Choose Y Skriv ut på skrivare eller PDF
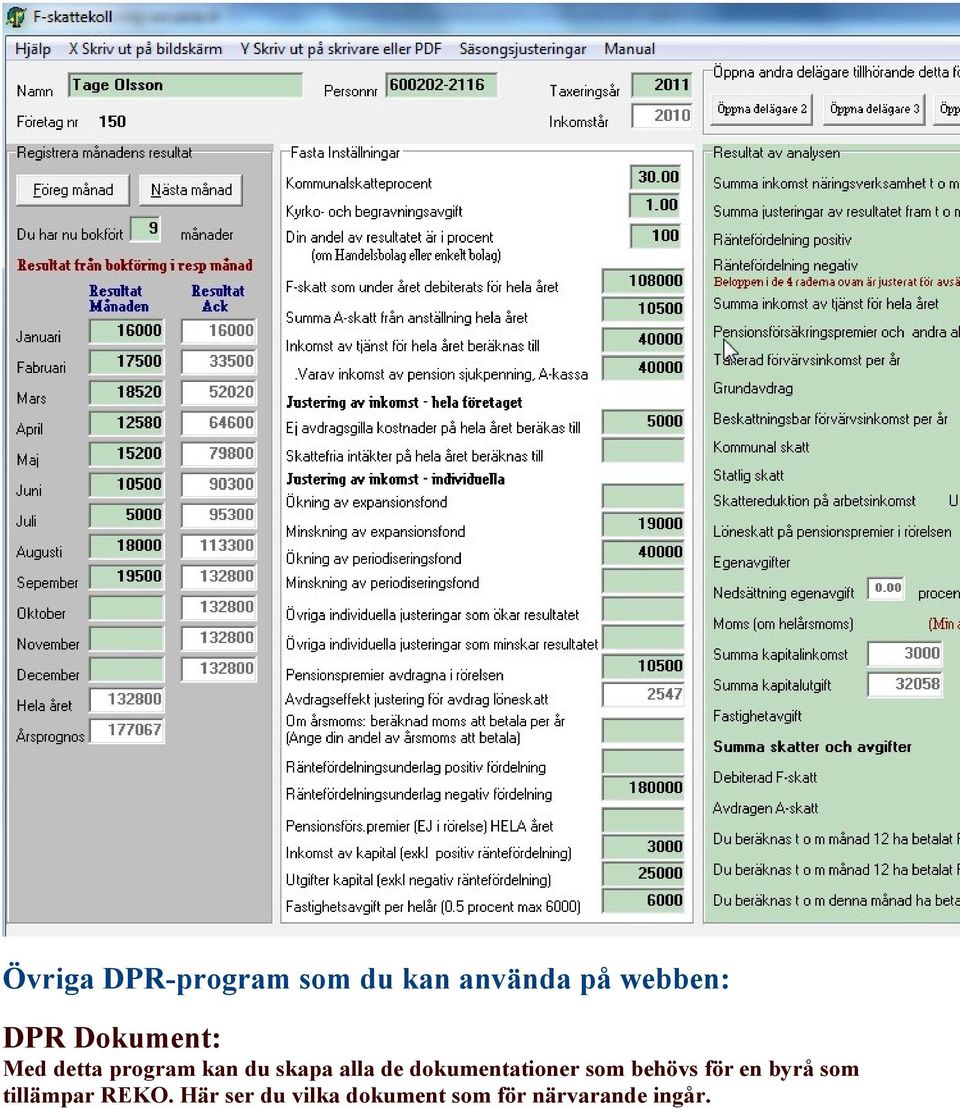960x1109 pixels. [x=340, y=49]
